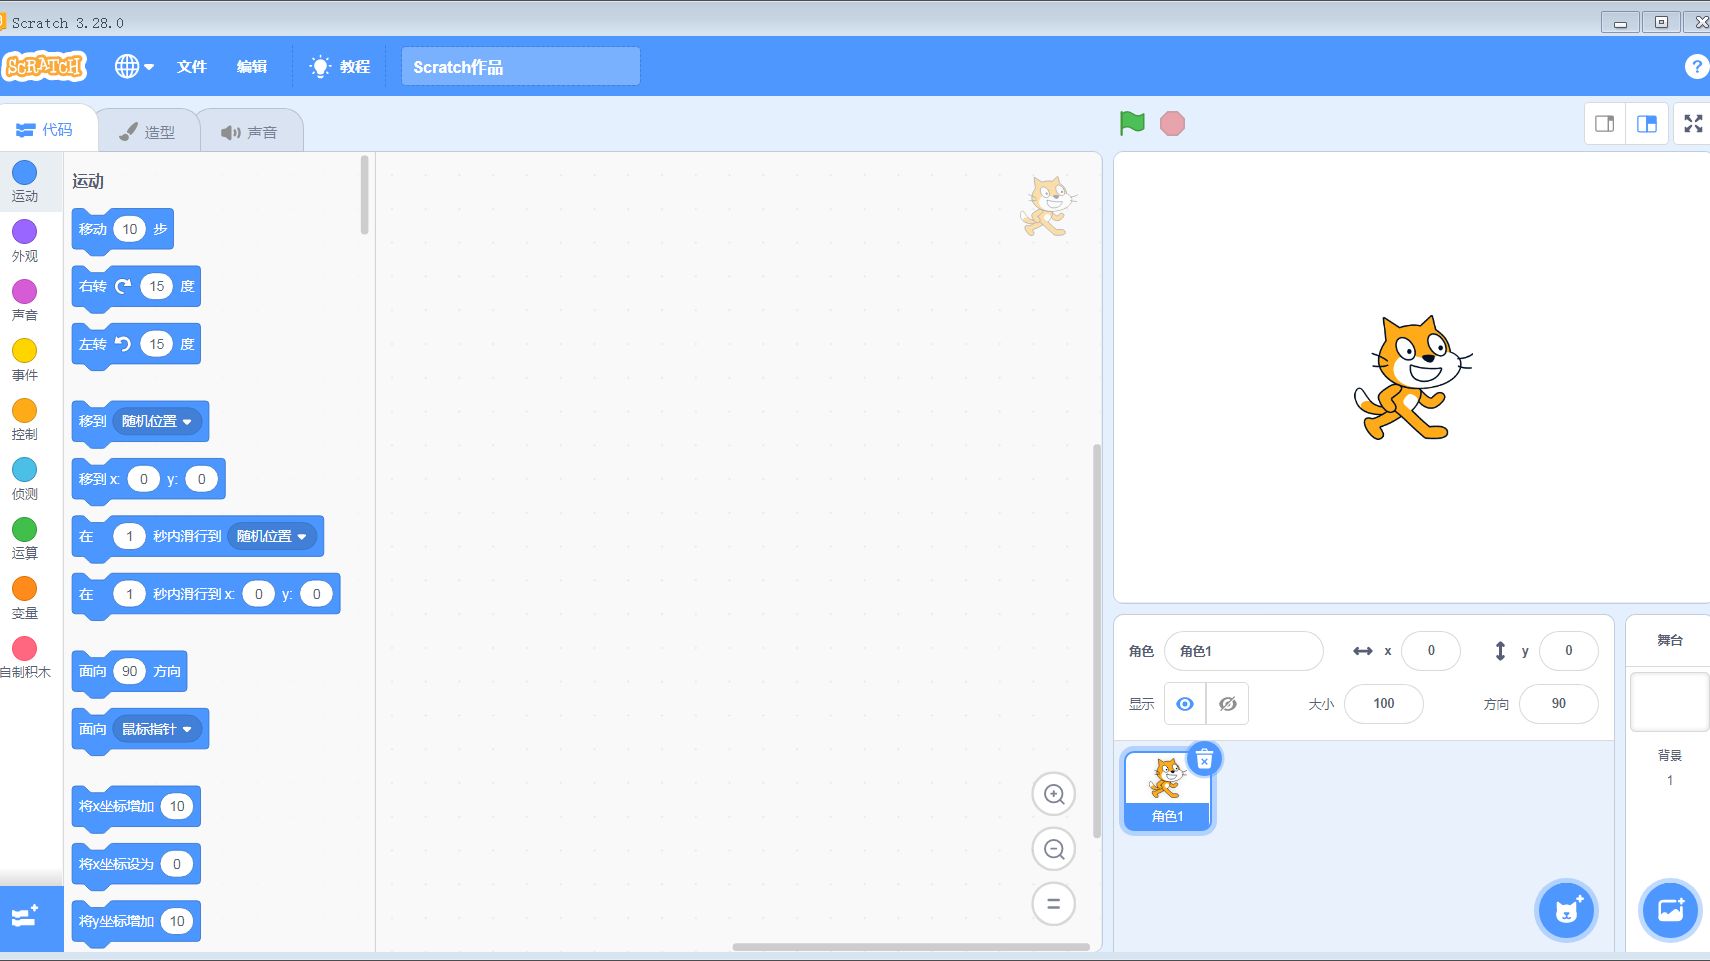Click the help question mark icon

point(1696,66)
